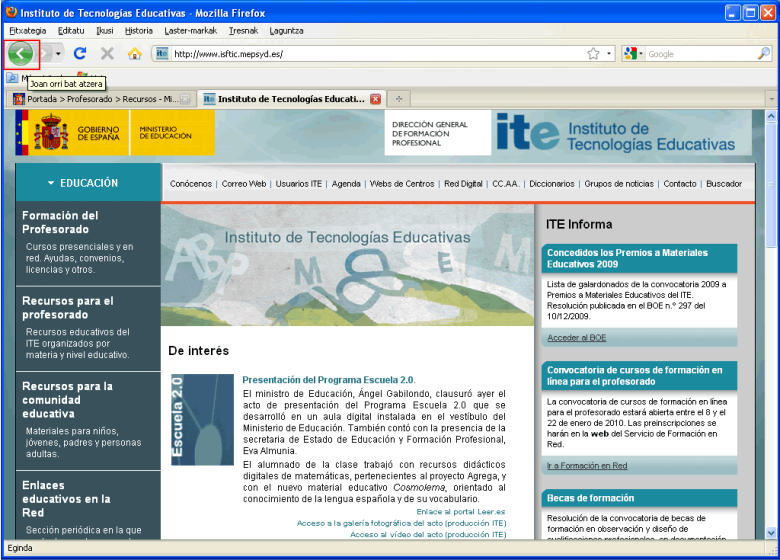Open the Laguntza menu

click(x=286, y=31)
